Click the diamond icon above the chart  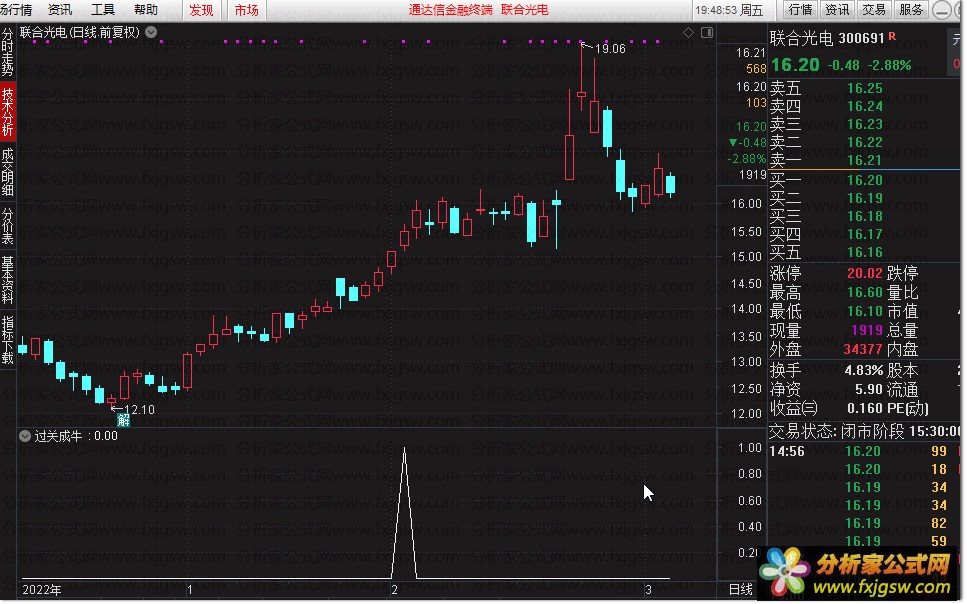688,32
